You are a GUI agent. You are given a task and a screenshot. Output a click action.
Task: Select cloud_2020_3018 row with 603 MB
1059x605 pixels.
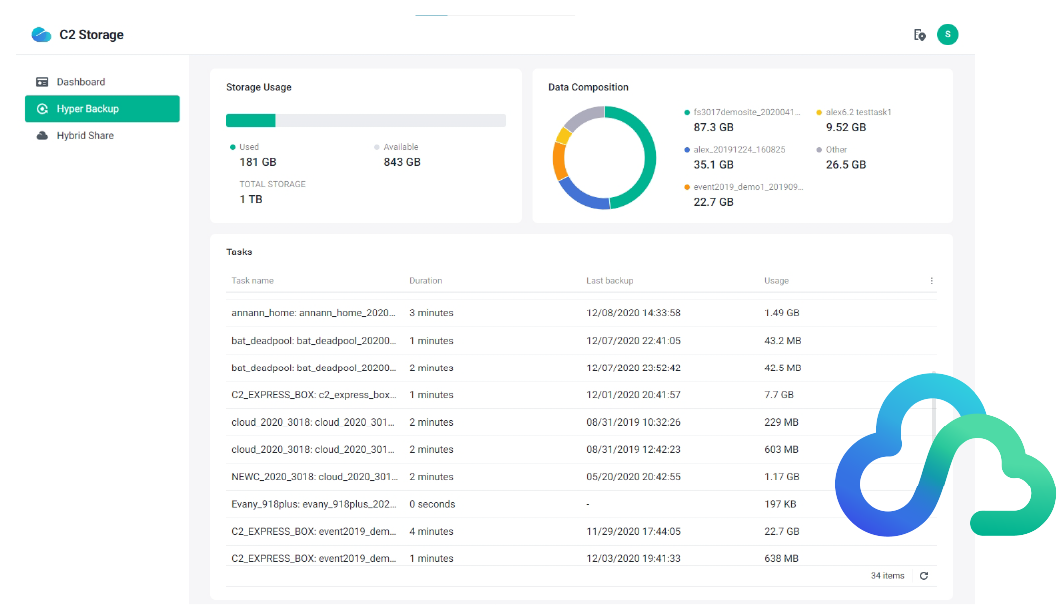[582, 450]
